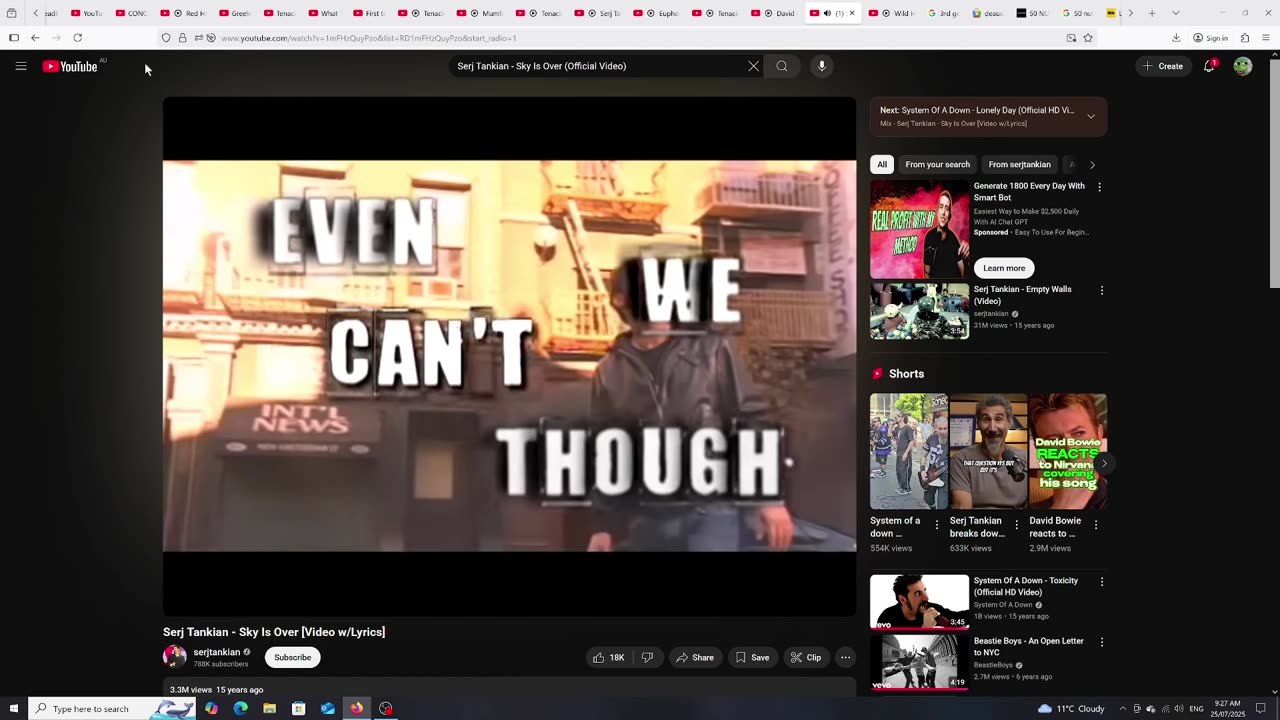Open options for the Toxicity video
The height and width of the screenshot is (720, 1280).
tap(1102, 581)
